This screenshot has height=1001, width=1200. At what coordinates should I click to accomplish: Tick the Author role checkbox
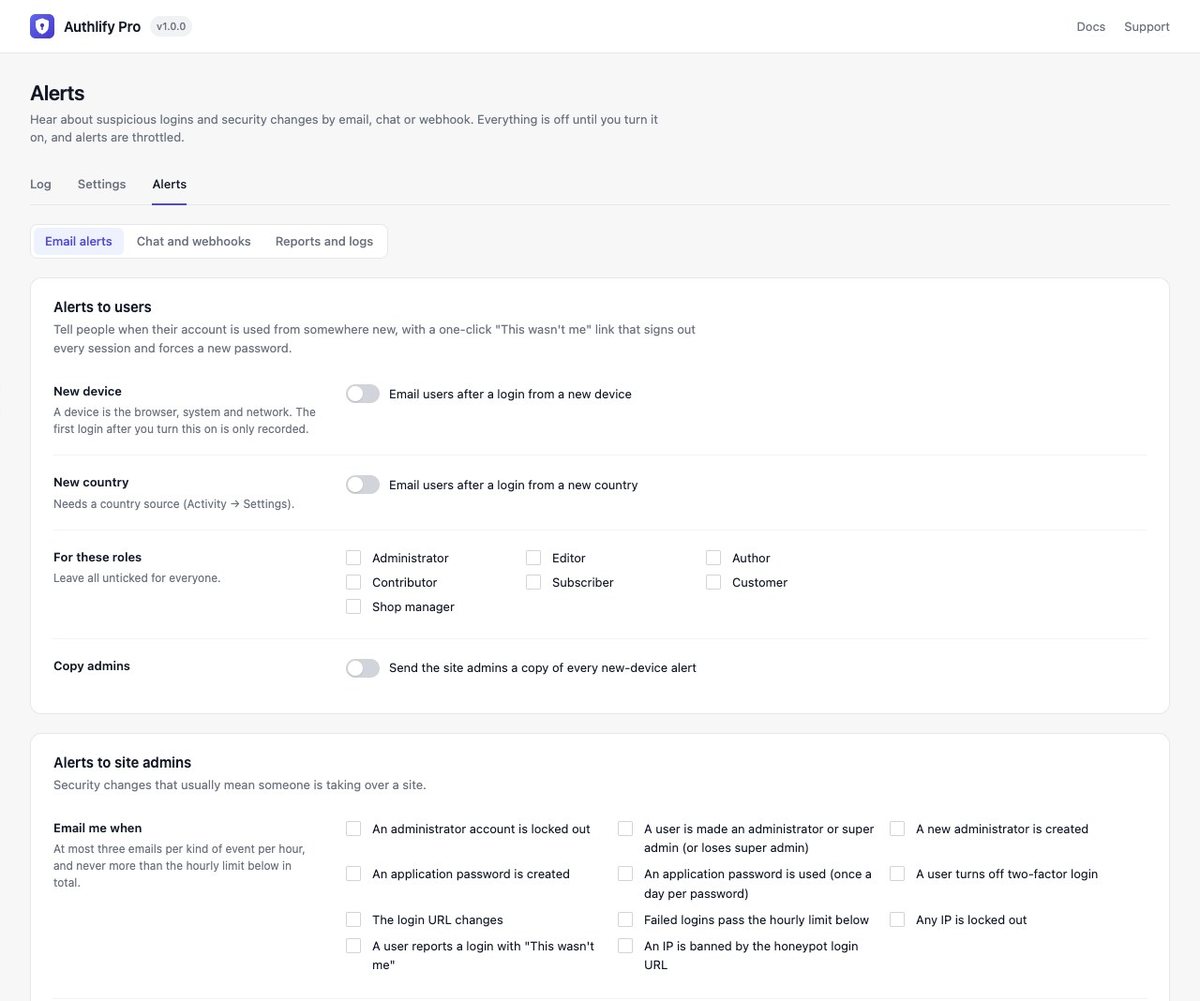point(713,558)
